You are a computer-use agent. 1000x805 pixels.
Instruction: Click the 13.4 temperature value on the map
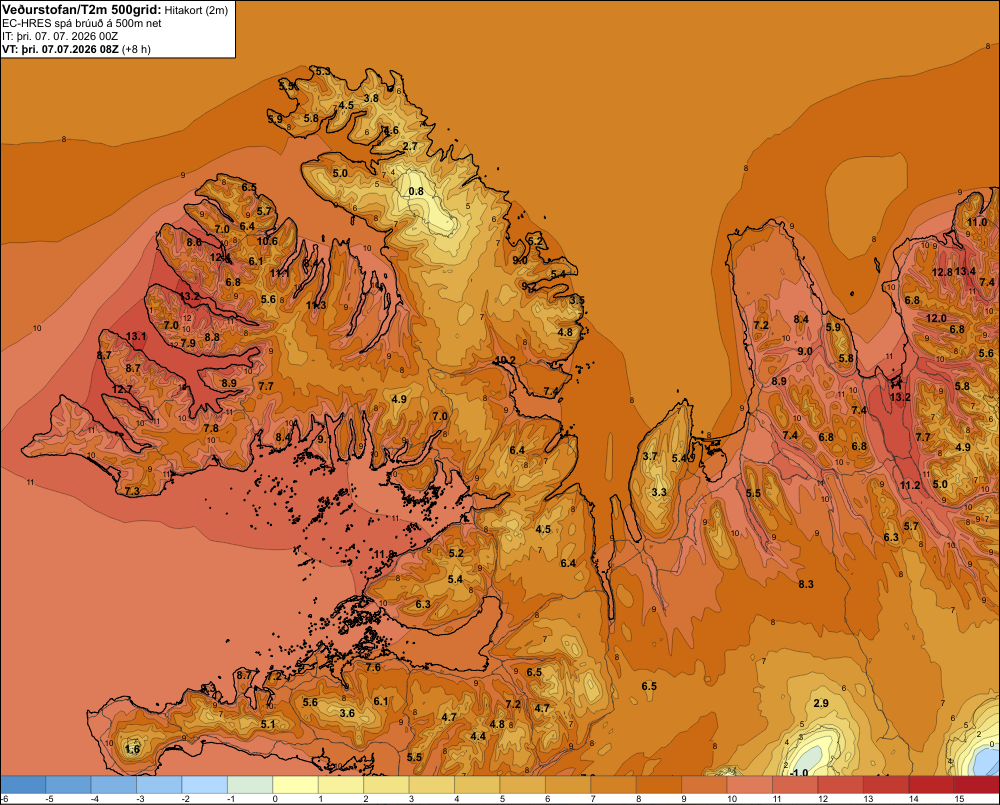click(965, 271)
